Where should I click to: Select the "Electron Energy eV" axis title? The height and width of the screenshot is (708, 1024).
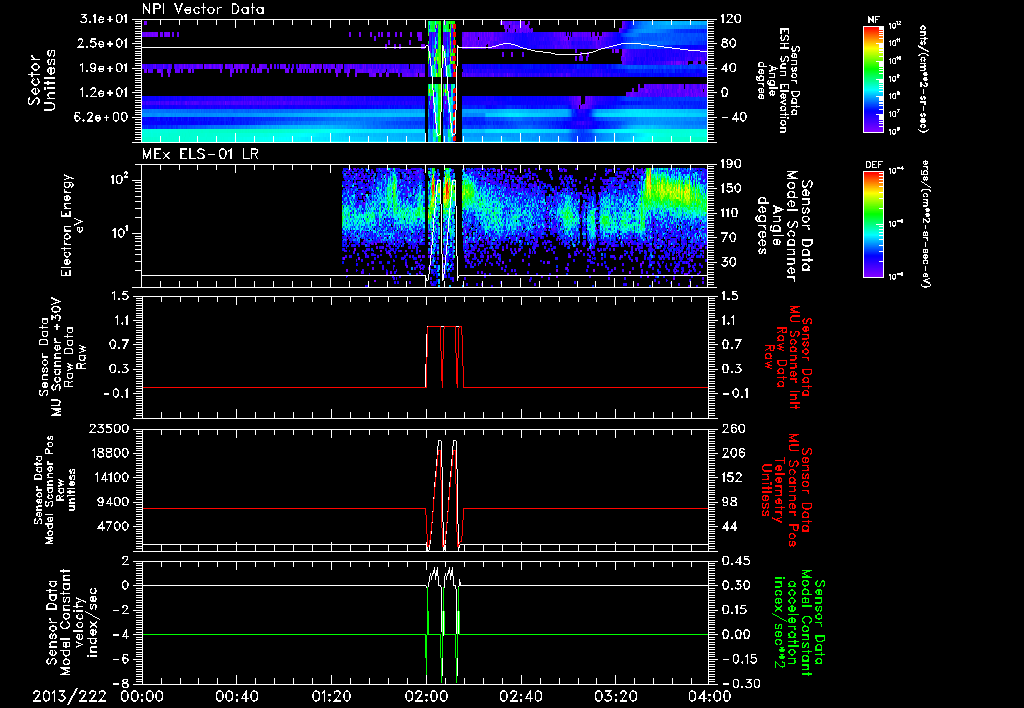pos(74,225)
